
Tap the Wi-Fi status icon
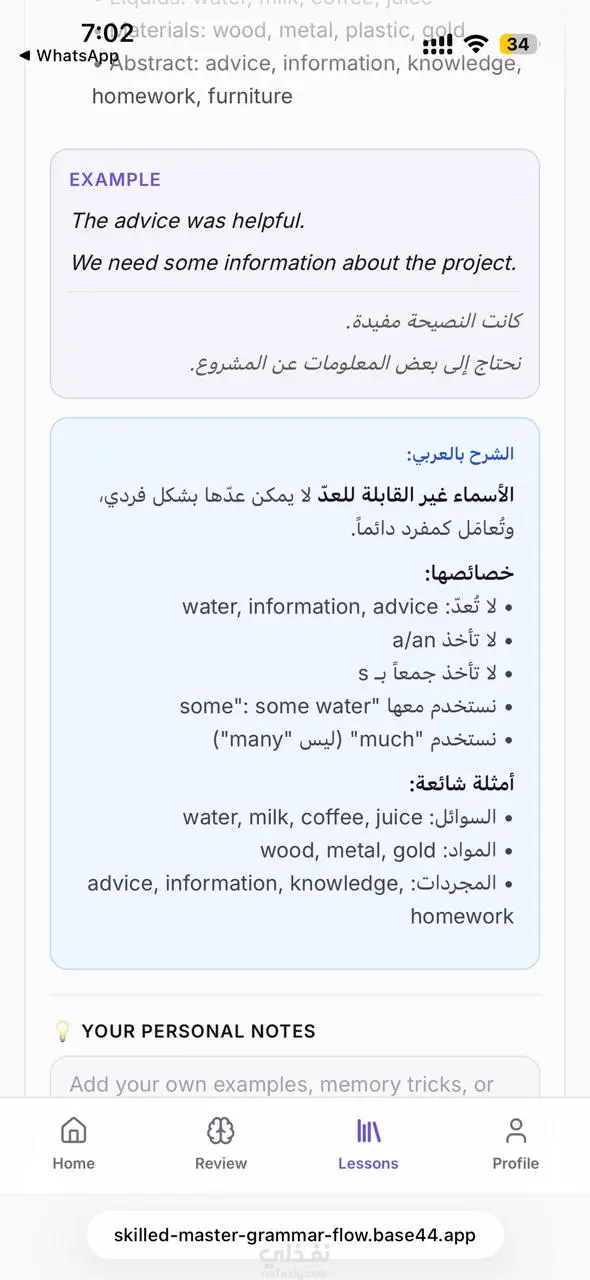477,44
